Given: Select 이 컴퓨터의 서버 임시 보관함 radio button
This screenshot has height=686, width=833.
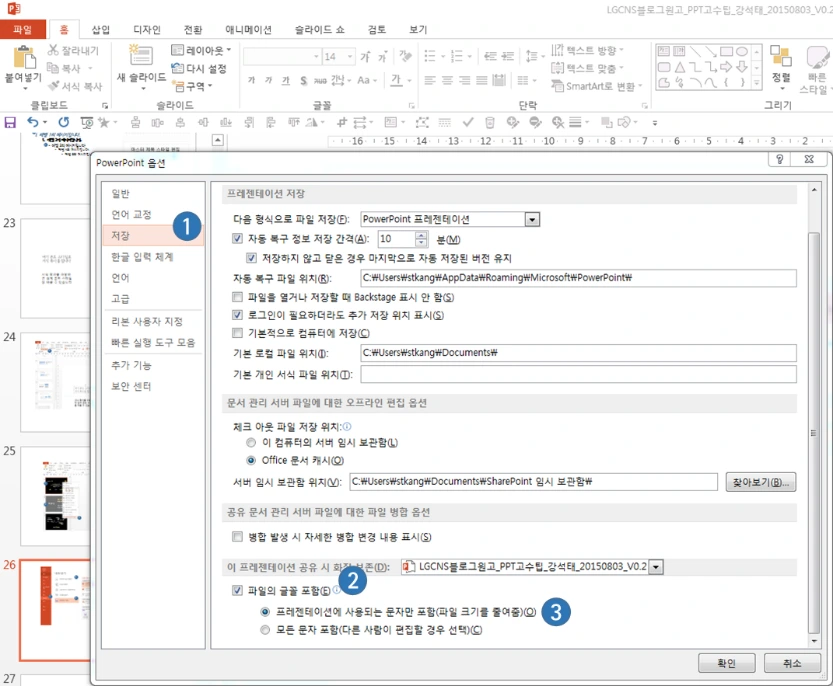Looking at the screenshot, I should click(251, 442).
